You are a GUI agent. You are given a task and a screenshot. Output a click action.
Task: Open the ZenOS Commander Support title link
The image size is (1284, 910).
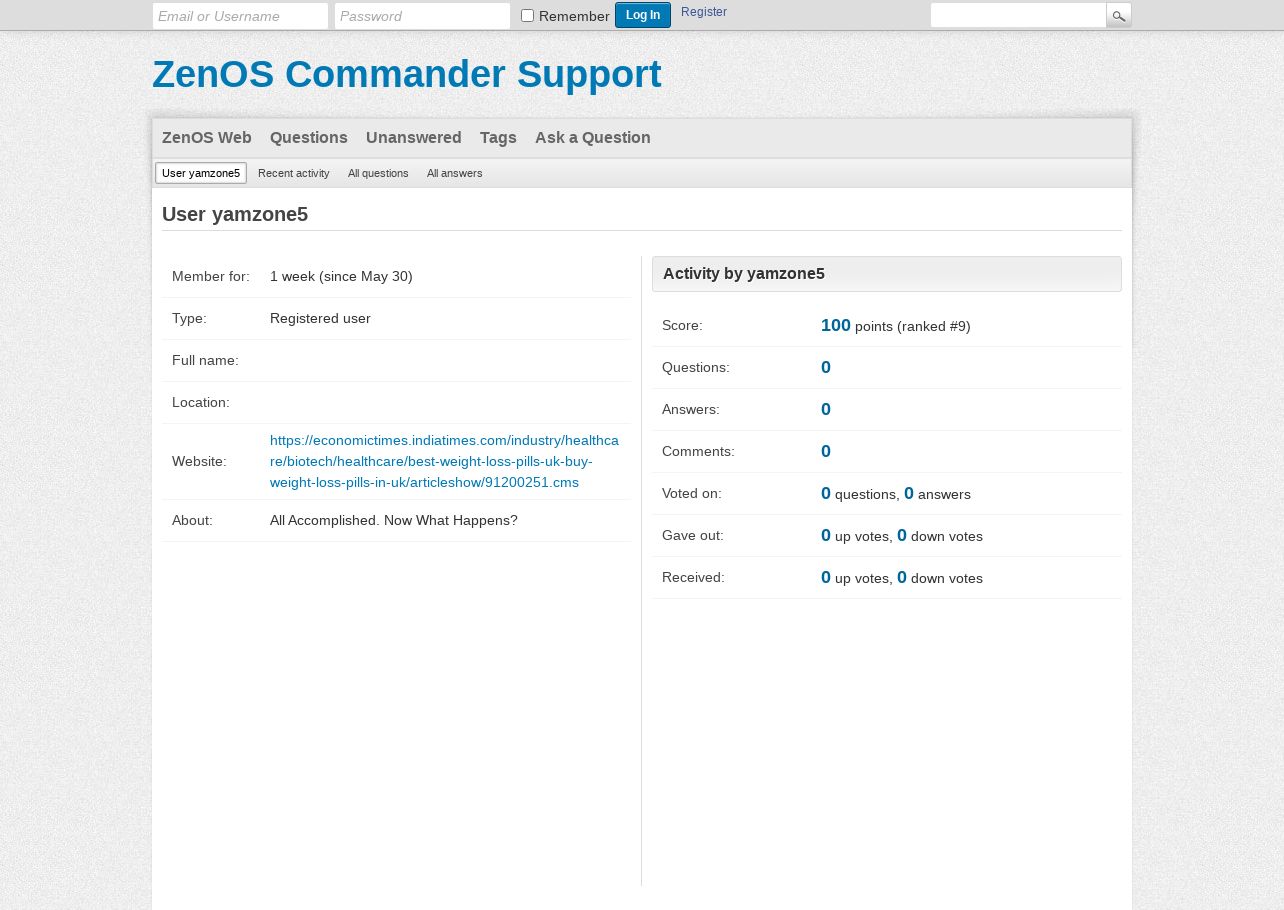(407, 74)
